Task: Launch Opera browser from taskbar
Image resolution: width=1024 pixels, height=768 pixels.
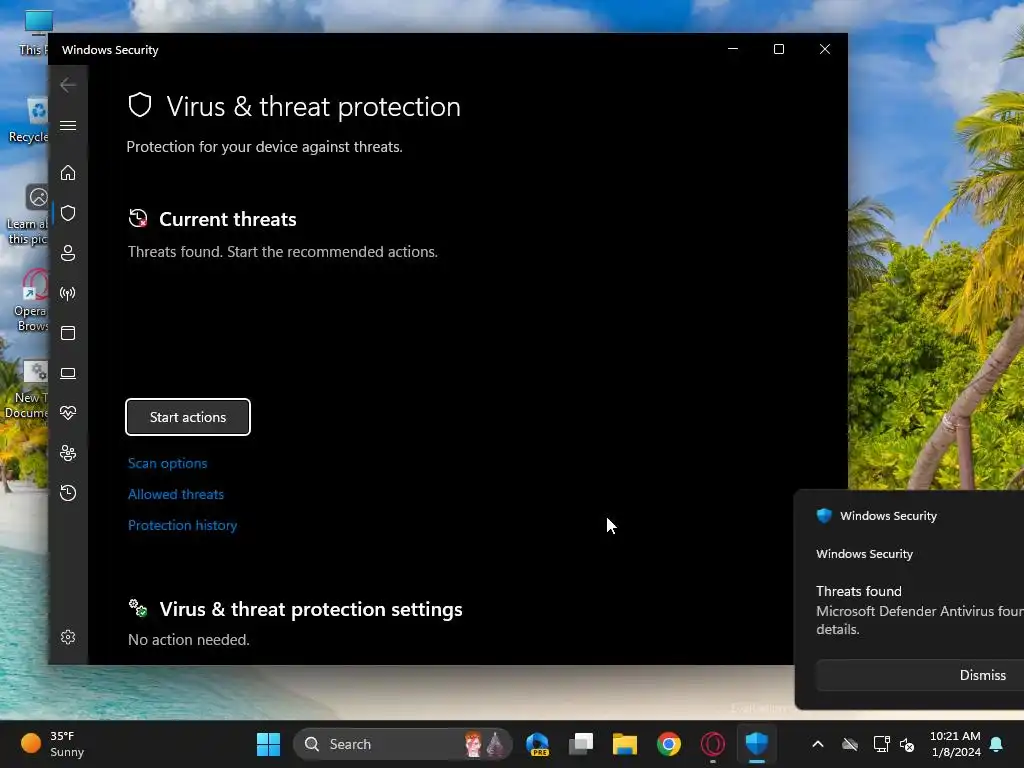Action: point(712,744)
